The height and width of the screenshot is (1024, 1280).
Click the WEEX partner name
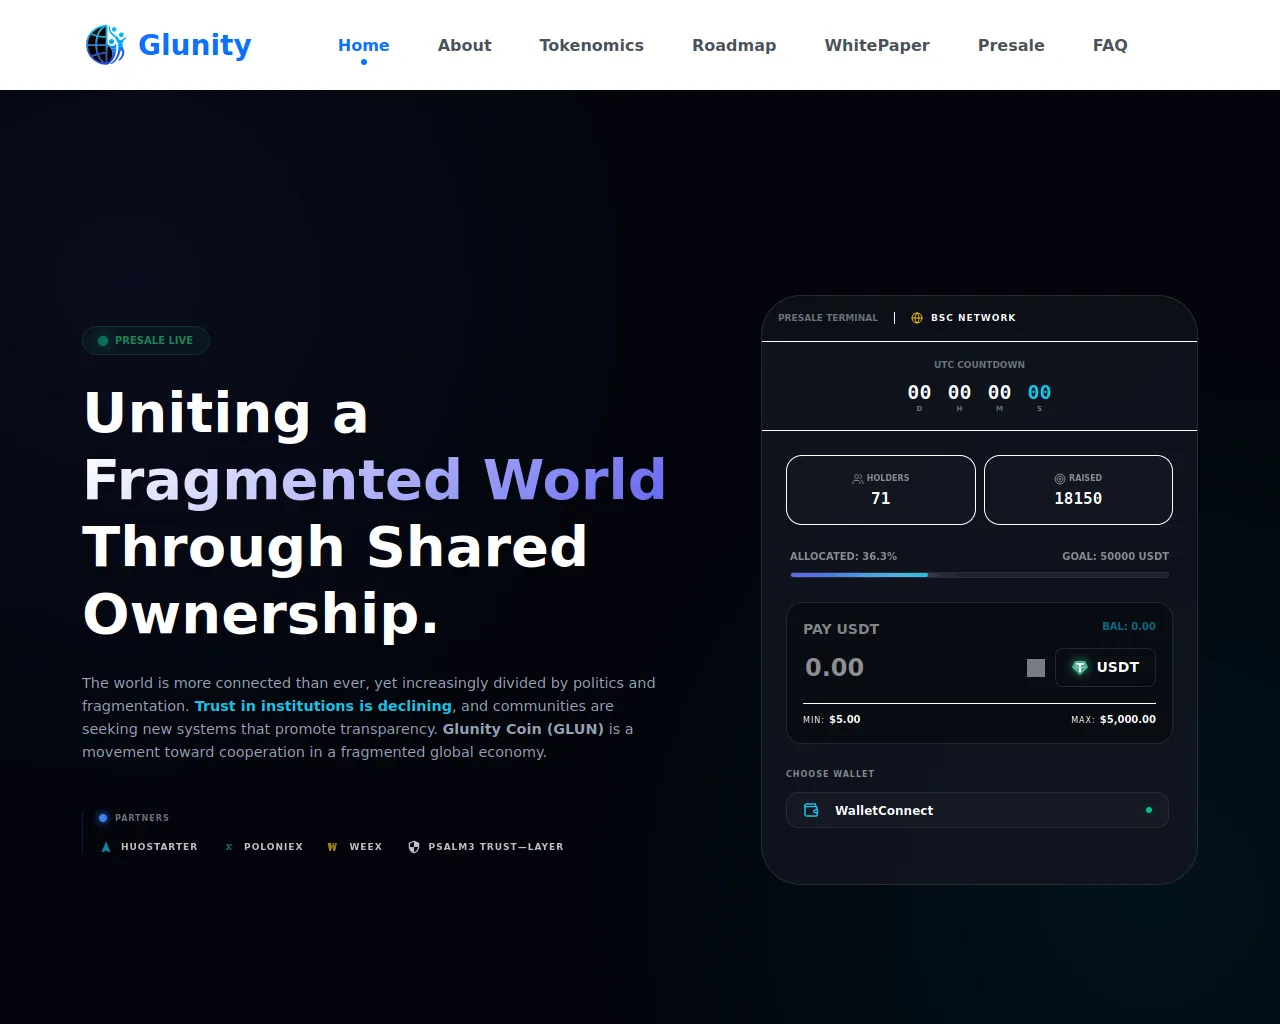[366, 847]
